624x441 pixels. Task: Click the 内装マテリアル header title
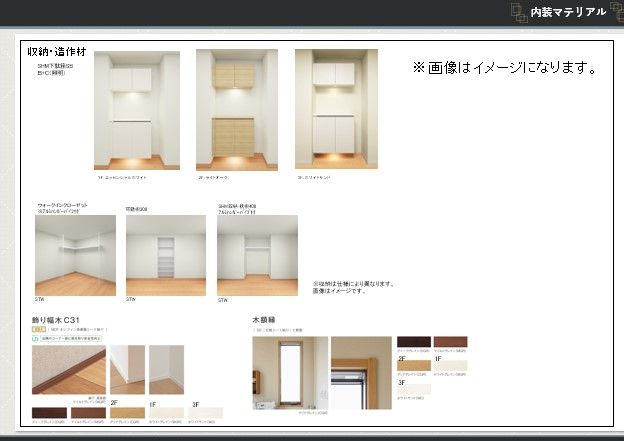coord(568,12)
